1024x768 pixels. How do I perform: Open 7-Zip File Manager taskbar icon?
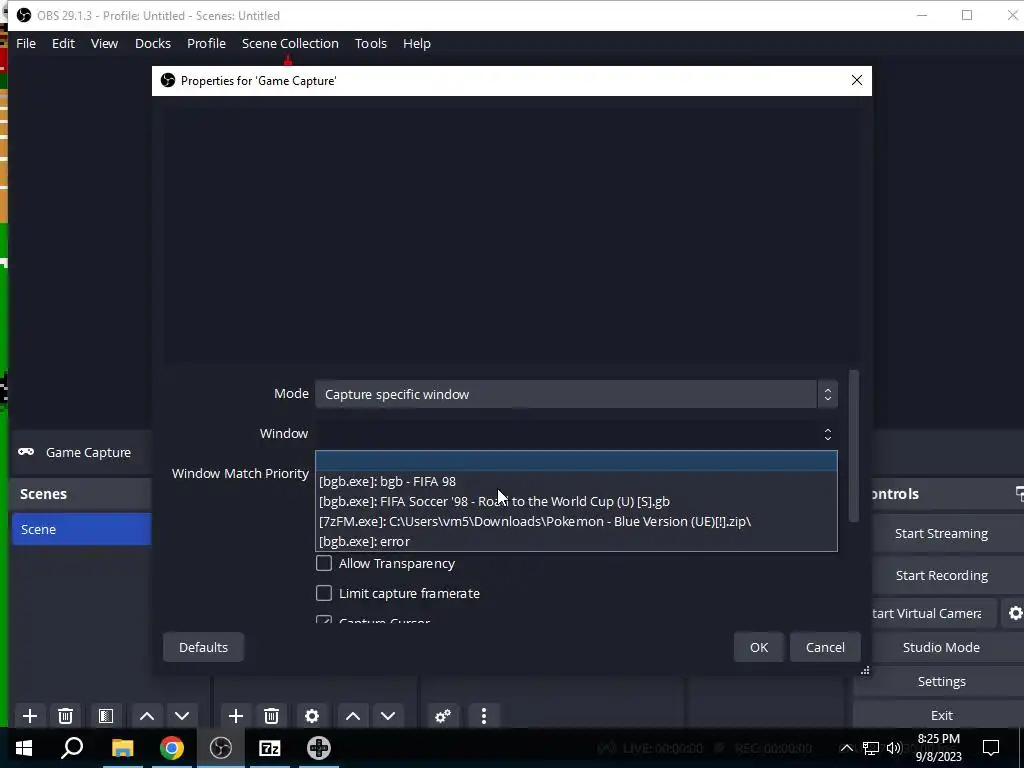tap(270, 748)
